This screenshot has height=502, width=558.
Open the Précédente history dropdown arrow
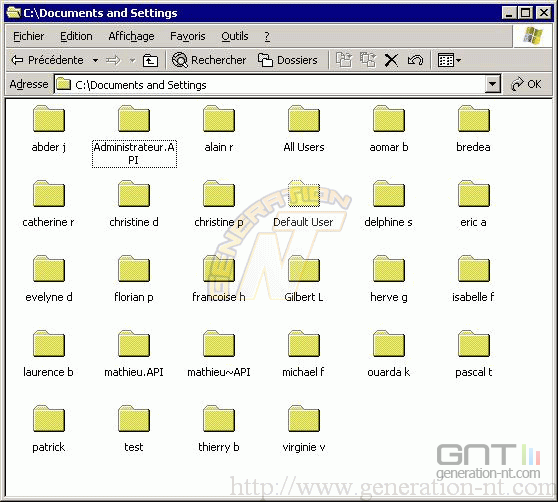pos(95,60)
